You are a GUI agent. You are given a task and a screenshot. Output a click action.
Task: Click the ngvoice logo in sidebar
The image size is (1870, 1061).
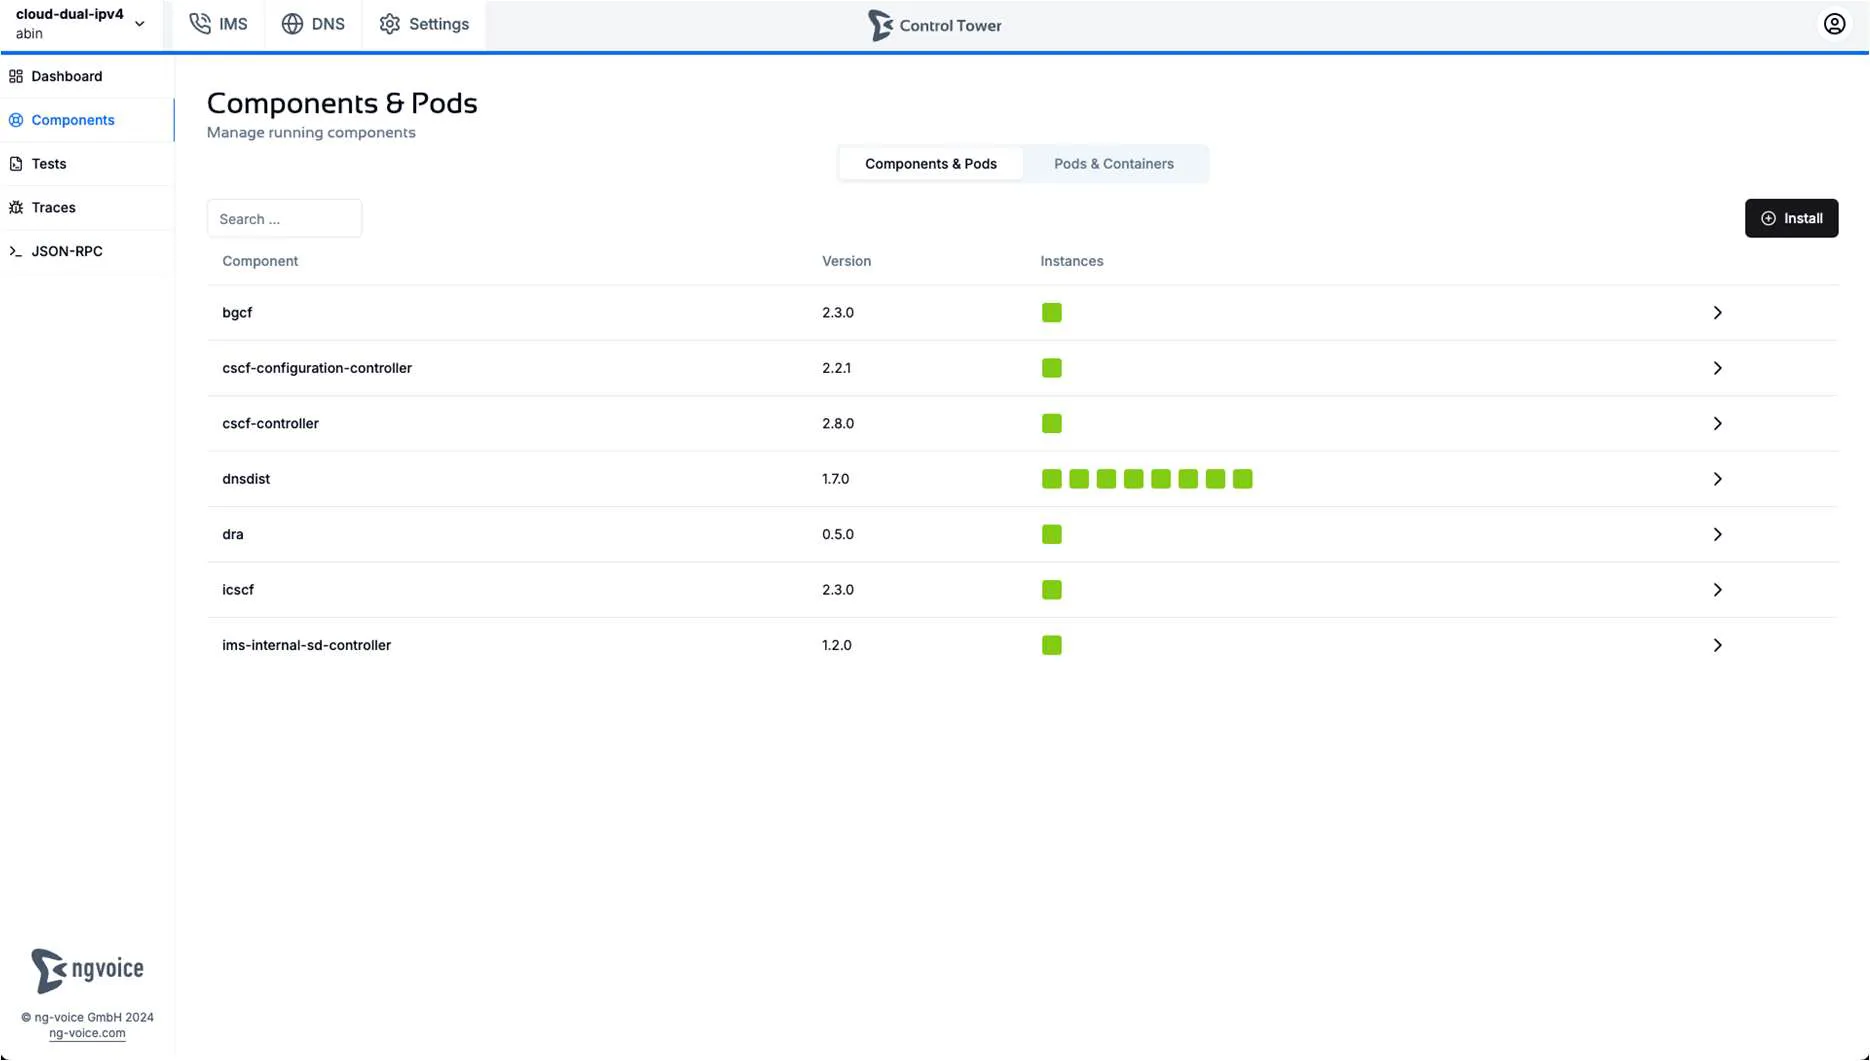click(87, 970)
